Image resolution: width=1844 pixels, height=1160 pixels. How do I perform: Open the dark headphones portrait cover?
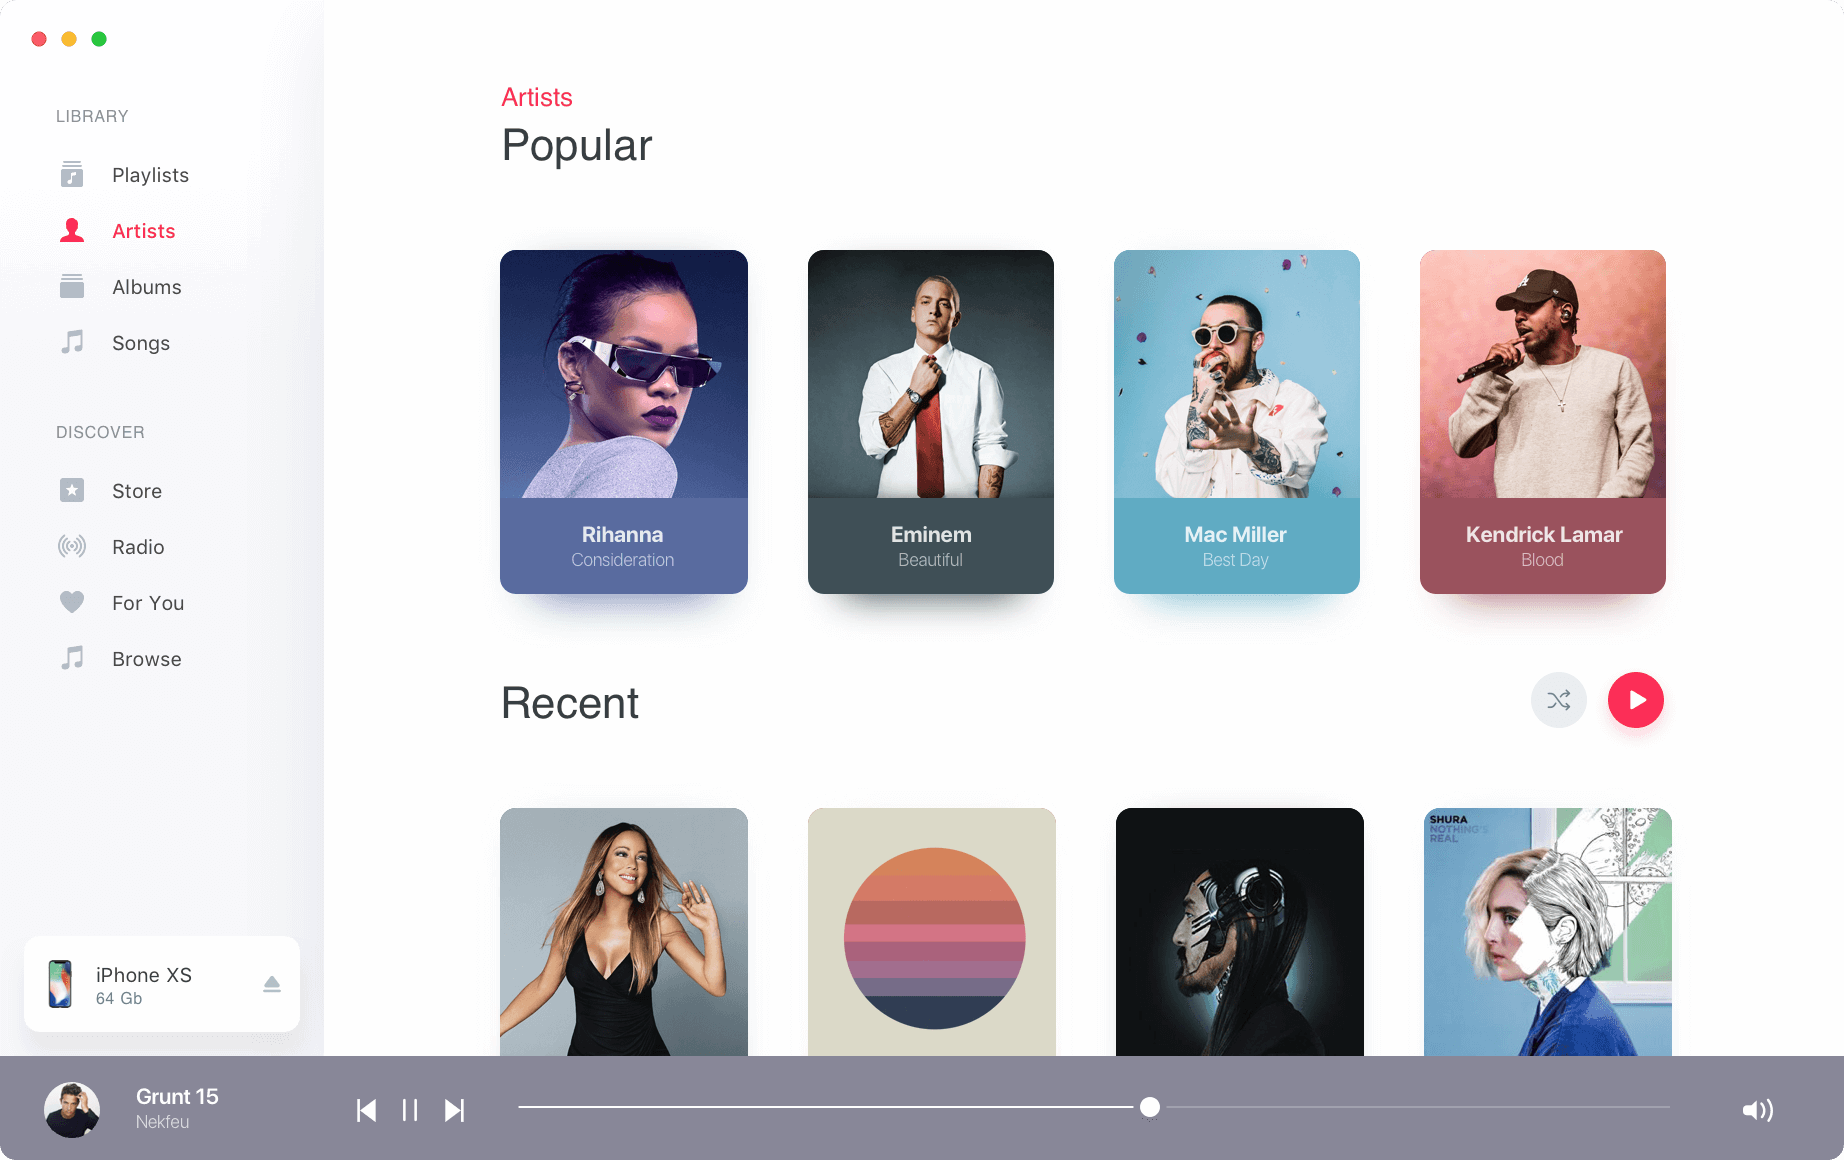[1240, 932]
